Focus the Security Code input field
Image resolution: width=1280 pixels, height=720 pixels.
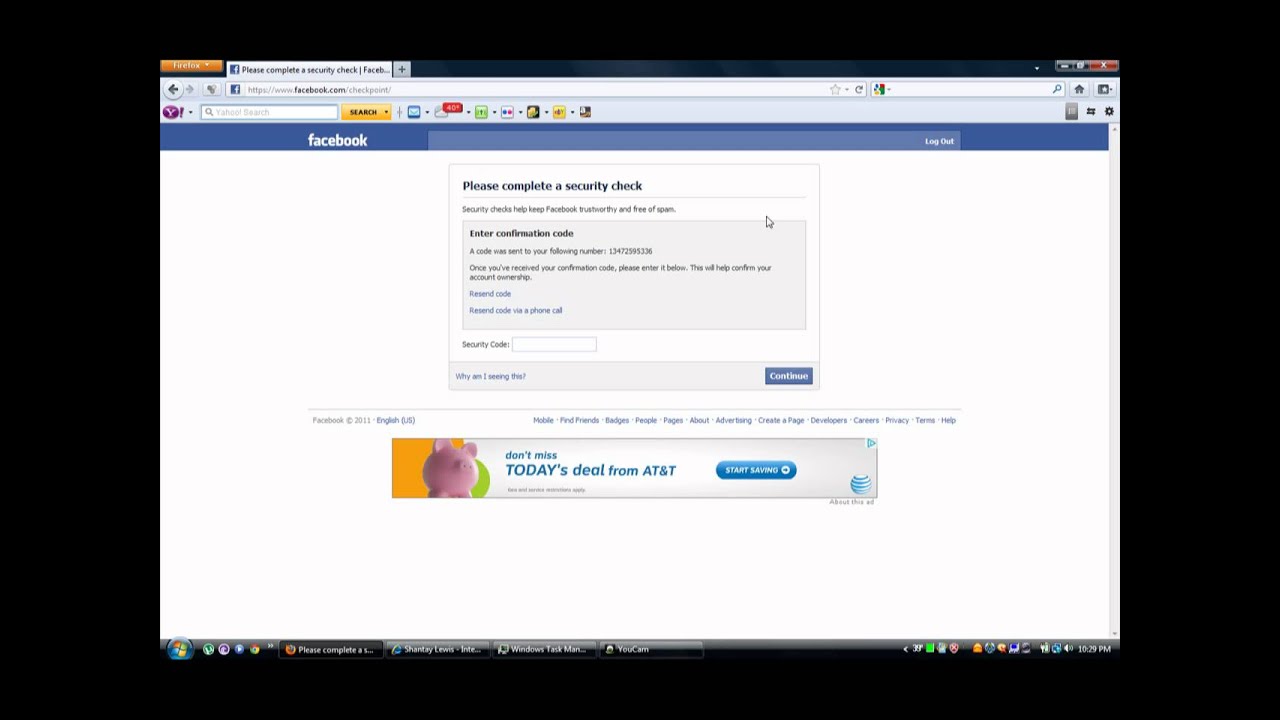click(554, 344)
